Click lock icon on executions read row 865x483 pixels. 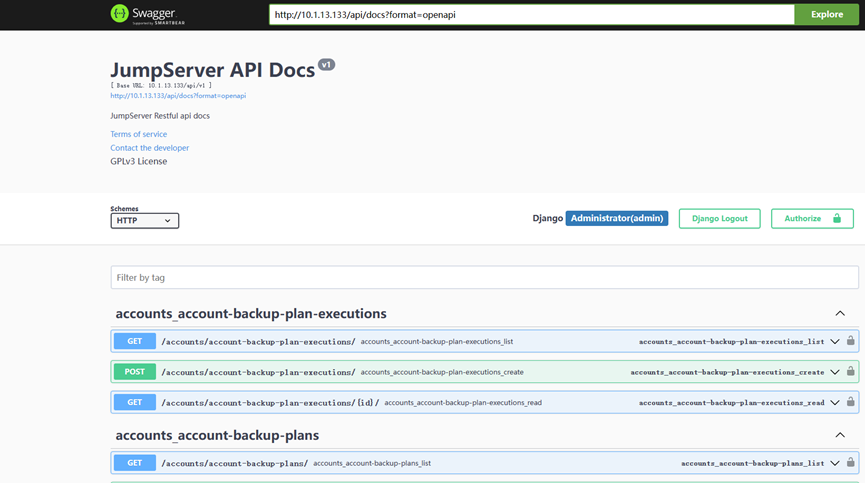[851, 402]
